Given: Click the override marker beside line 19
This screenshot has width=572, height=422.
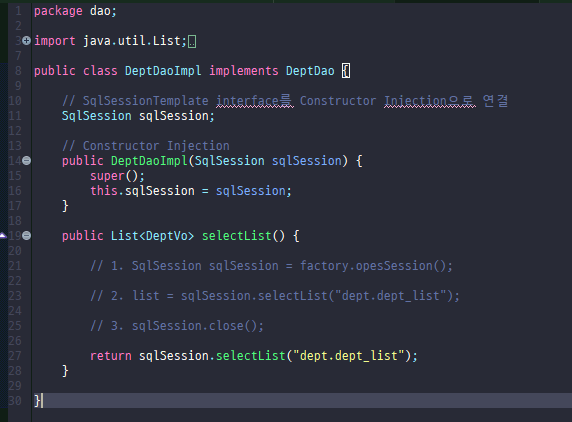Looking at the screenshot, I should [3, 236].
